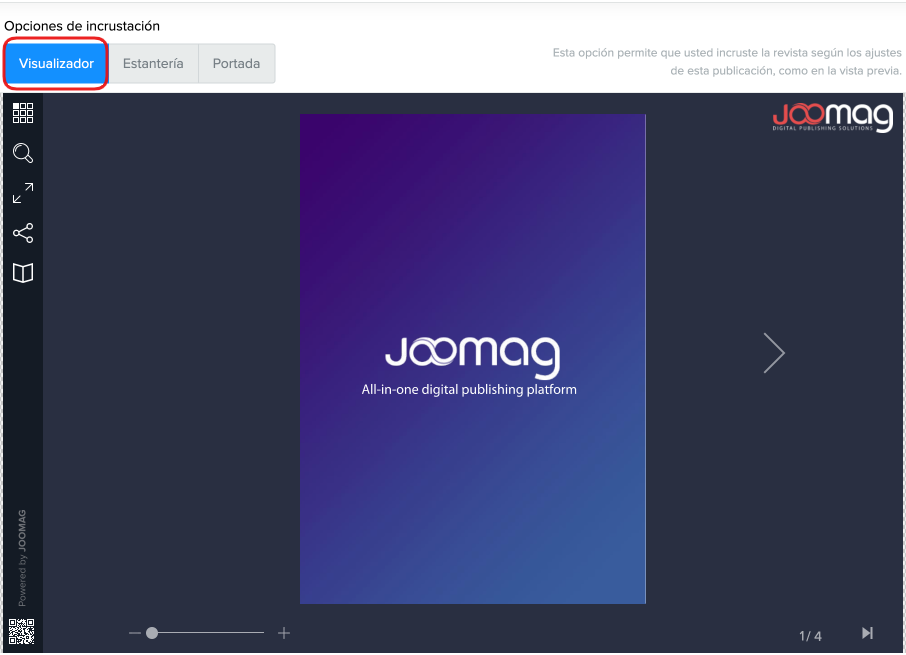Show the QR code

click(x=22, y=631)
